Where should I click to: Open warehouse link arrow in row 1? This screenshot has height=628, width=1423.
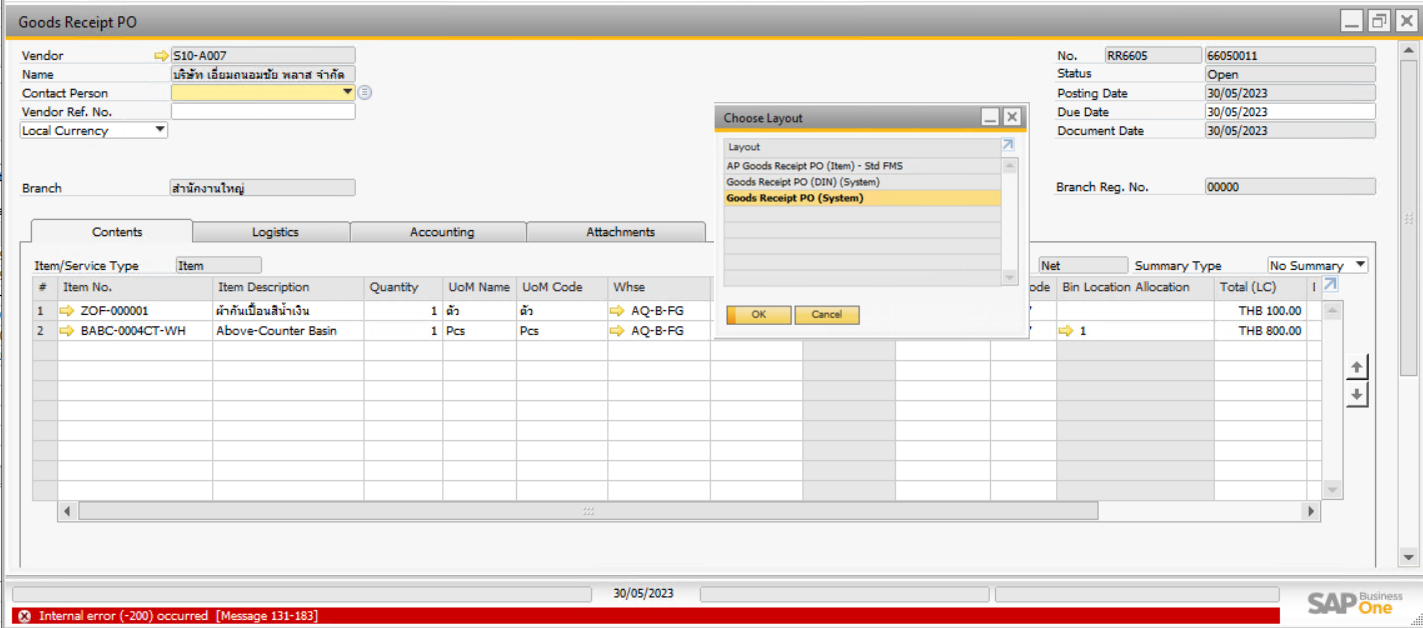(617, 311)
